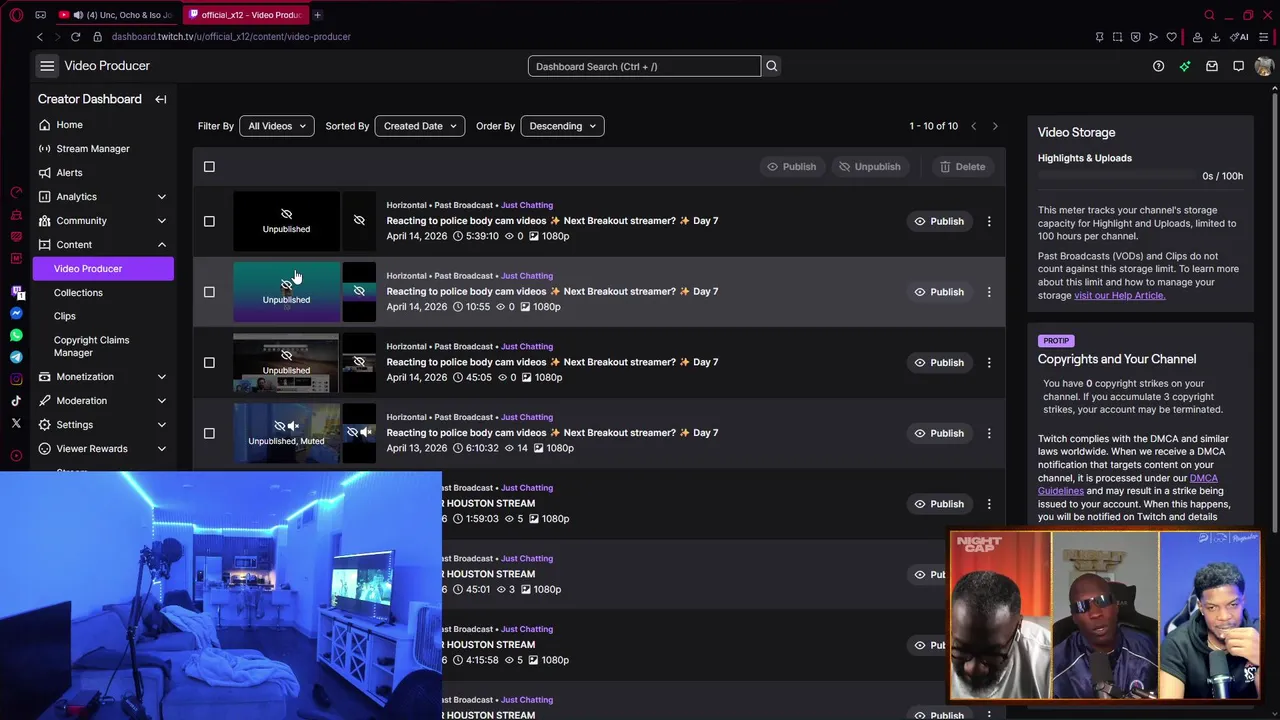1280x720 pixels.
Task: Click the snapshot capture icon in address bar
Action: (x=1117, y=37)
